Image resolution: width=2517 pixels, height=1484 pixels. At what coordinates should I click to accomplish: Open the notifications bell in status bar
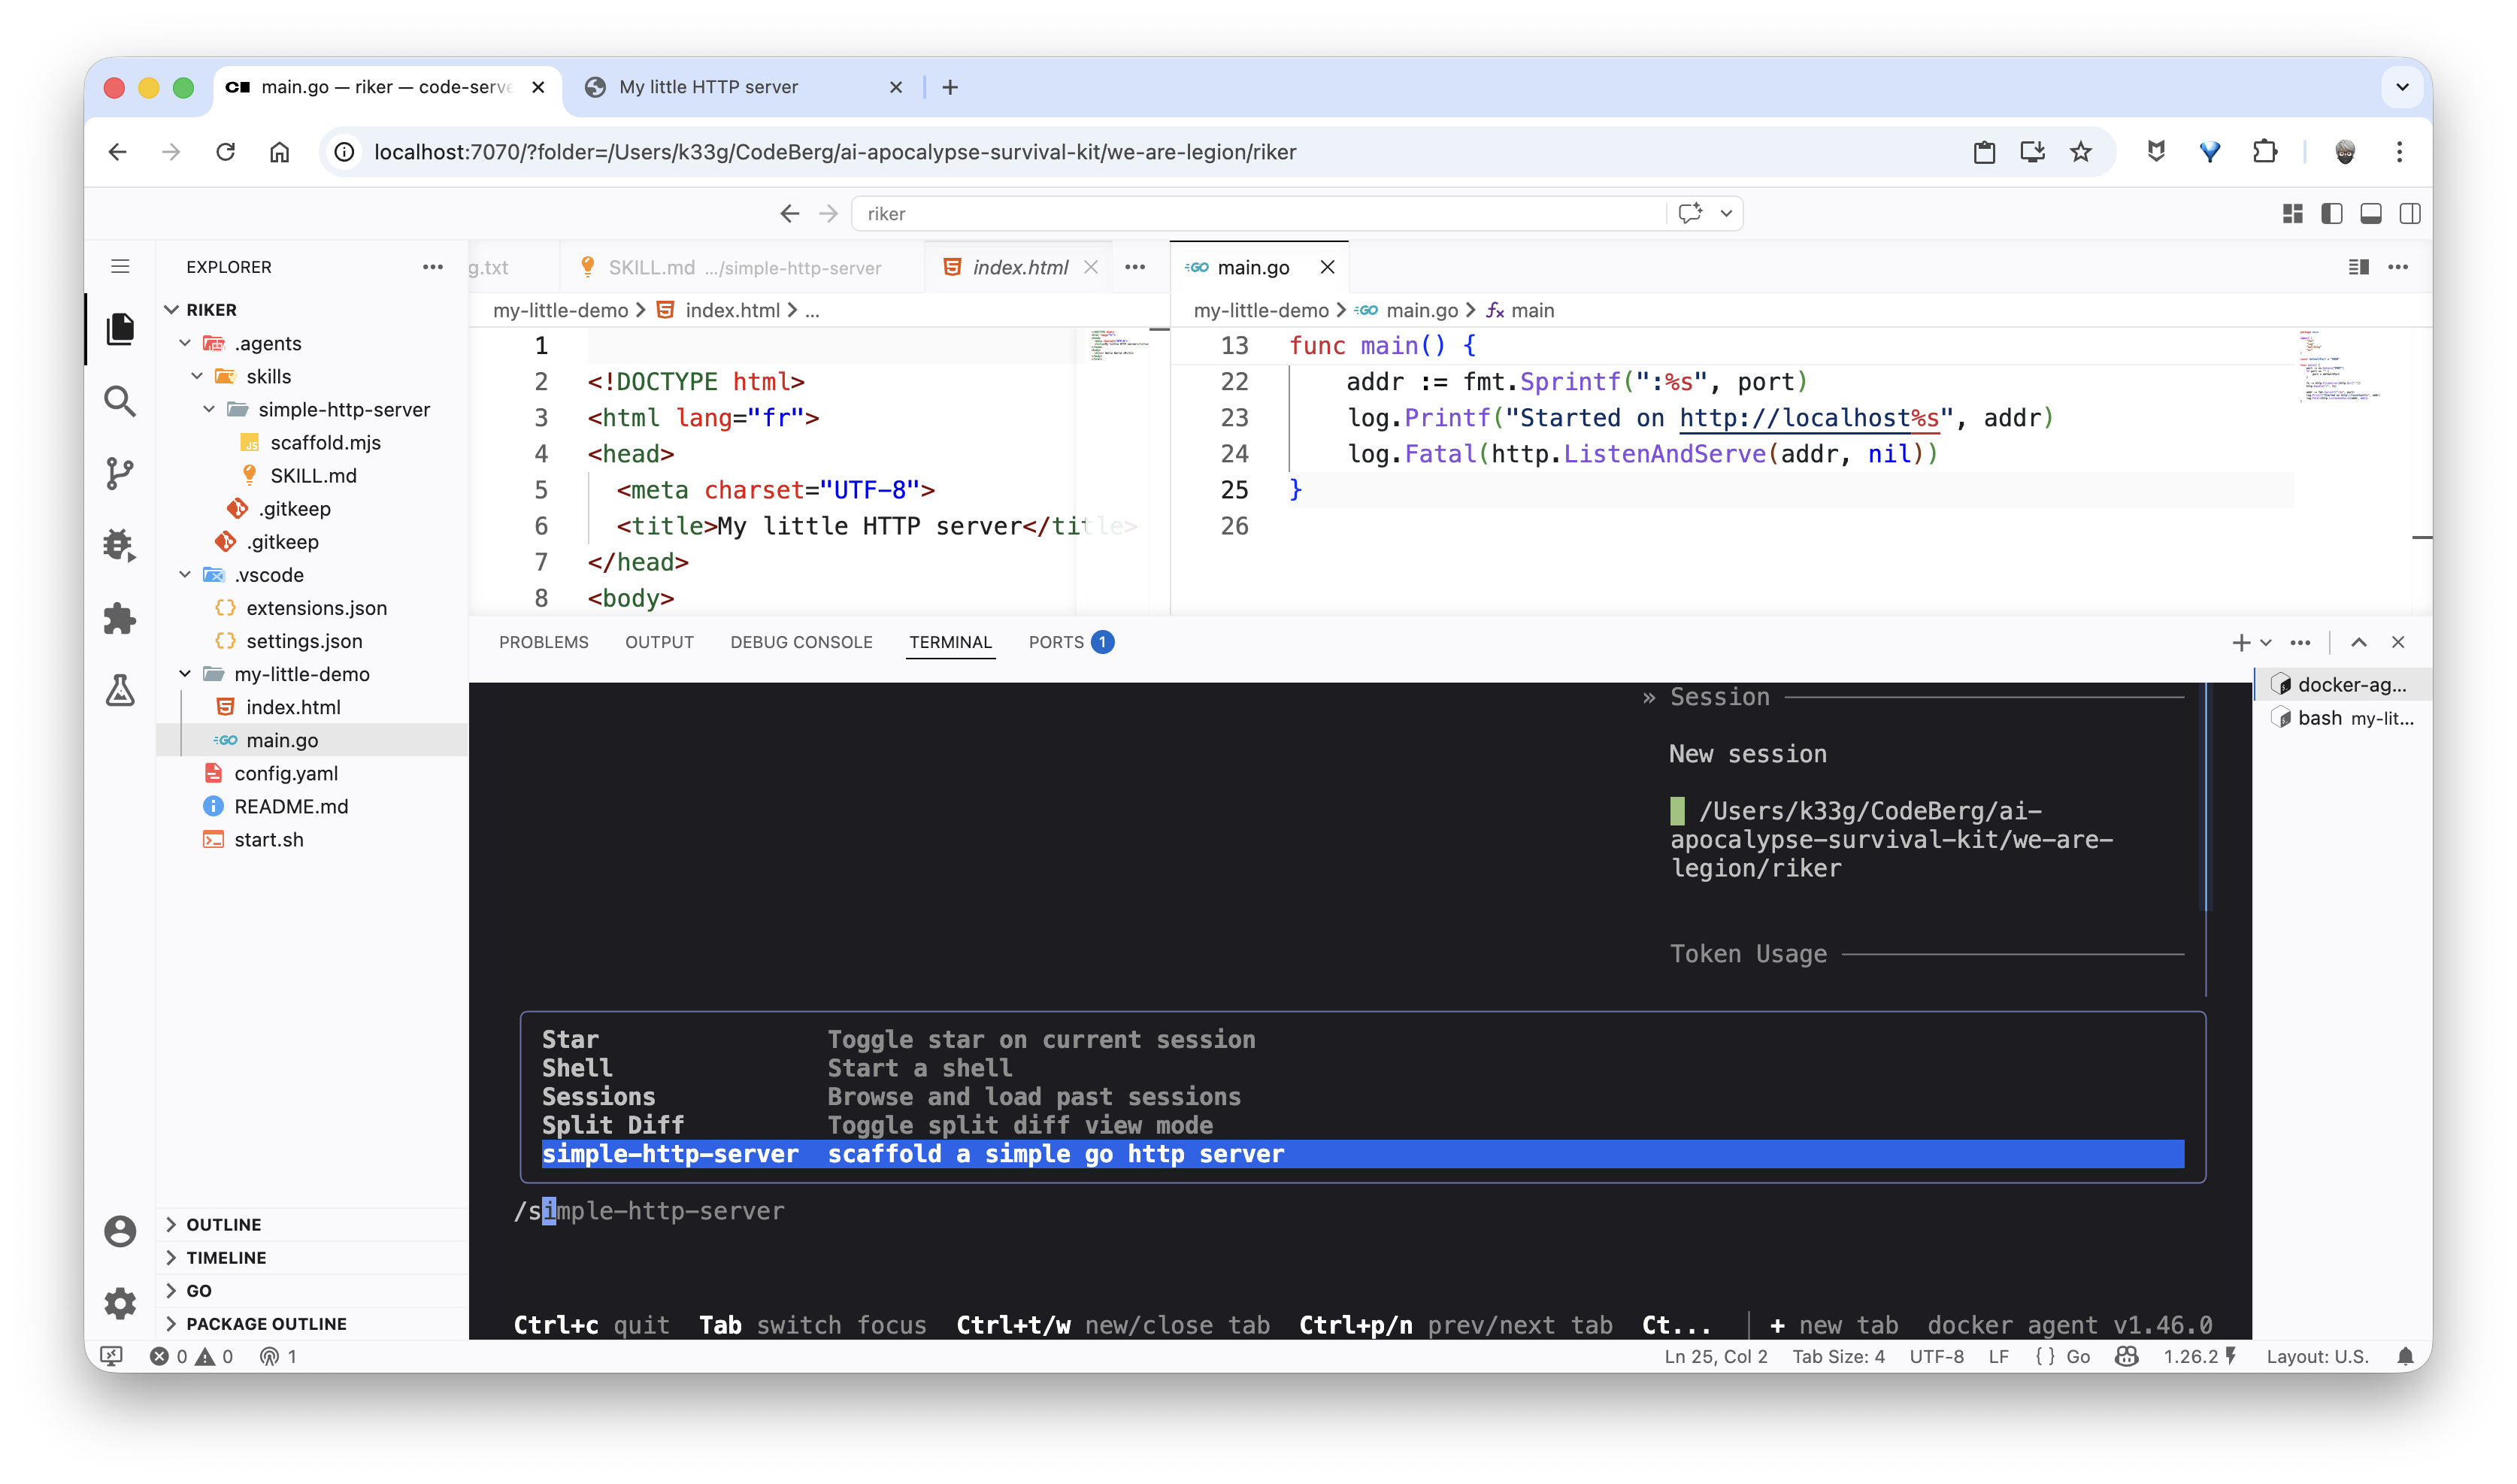(x=2405, y=1356)
